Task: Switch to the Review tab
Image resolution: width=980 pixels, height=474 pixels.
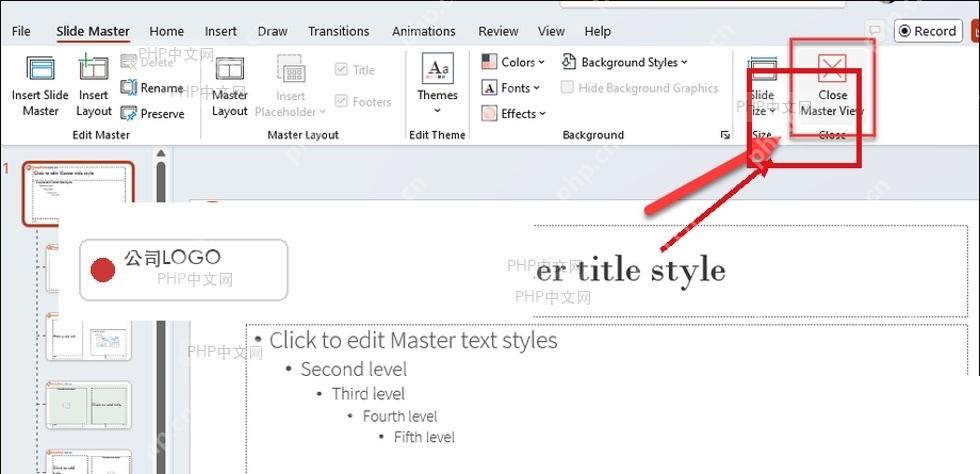Action: click(x=498, y=31)
